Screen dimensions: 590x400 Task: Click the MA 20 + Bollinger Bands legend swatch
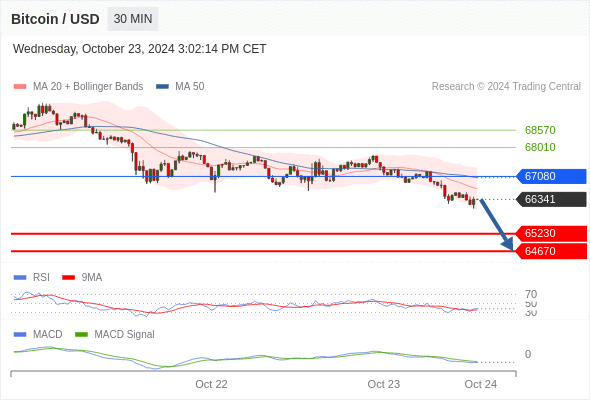coord(20,87)
